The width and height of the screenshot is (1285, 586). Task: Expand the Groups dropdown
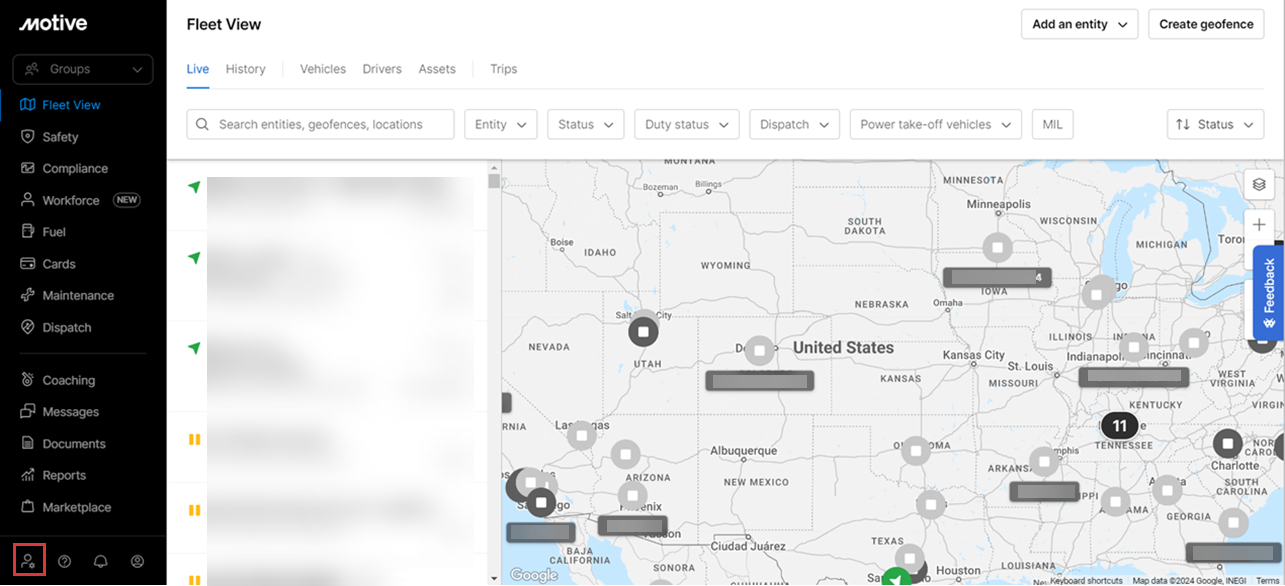click(83, 70)
